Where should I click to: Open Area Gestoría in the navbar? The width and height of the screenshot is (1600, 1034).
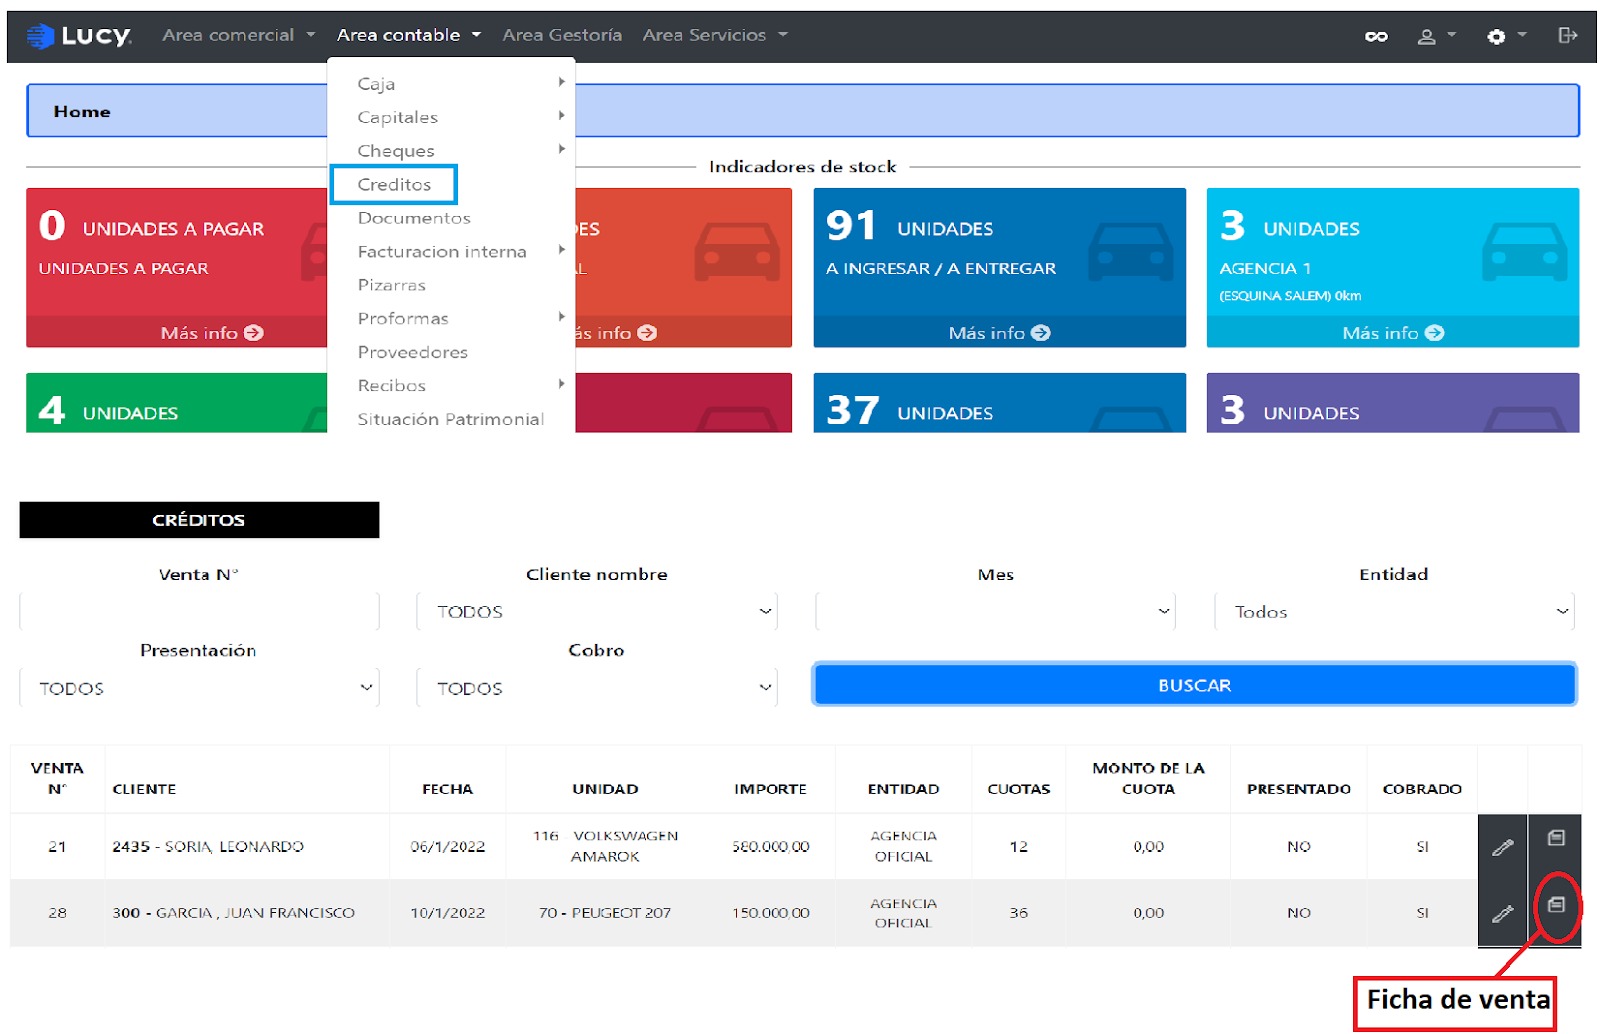(562, 35)
